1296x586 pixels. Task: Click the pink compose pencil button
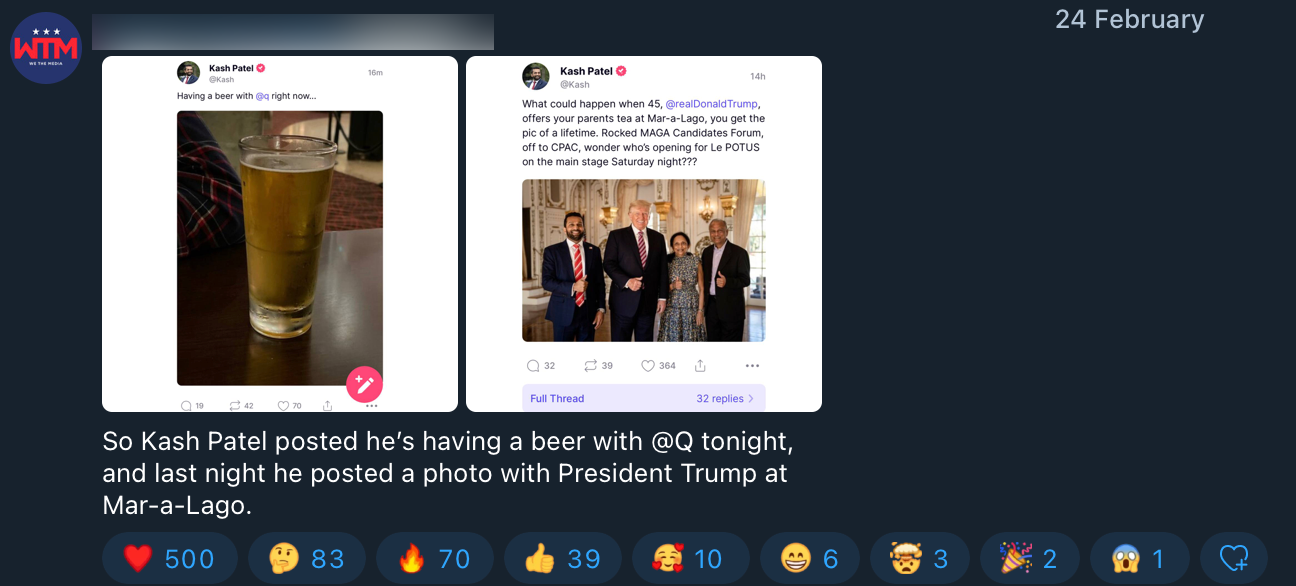tap(364, 384)
